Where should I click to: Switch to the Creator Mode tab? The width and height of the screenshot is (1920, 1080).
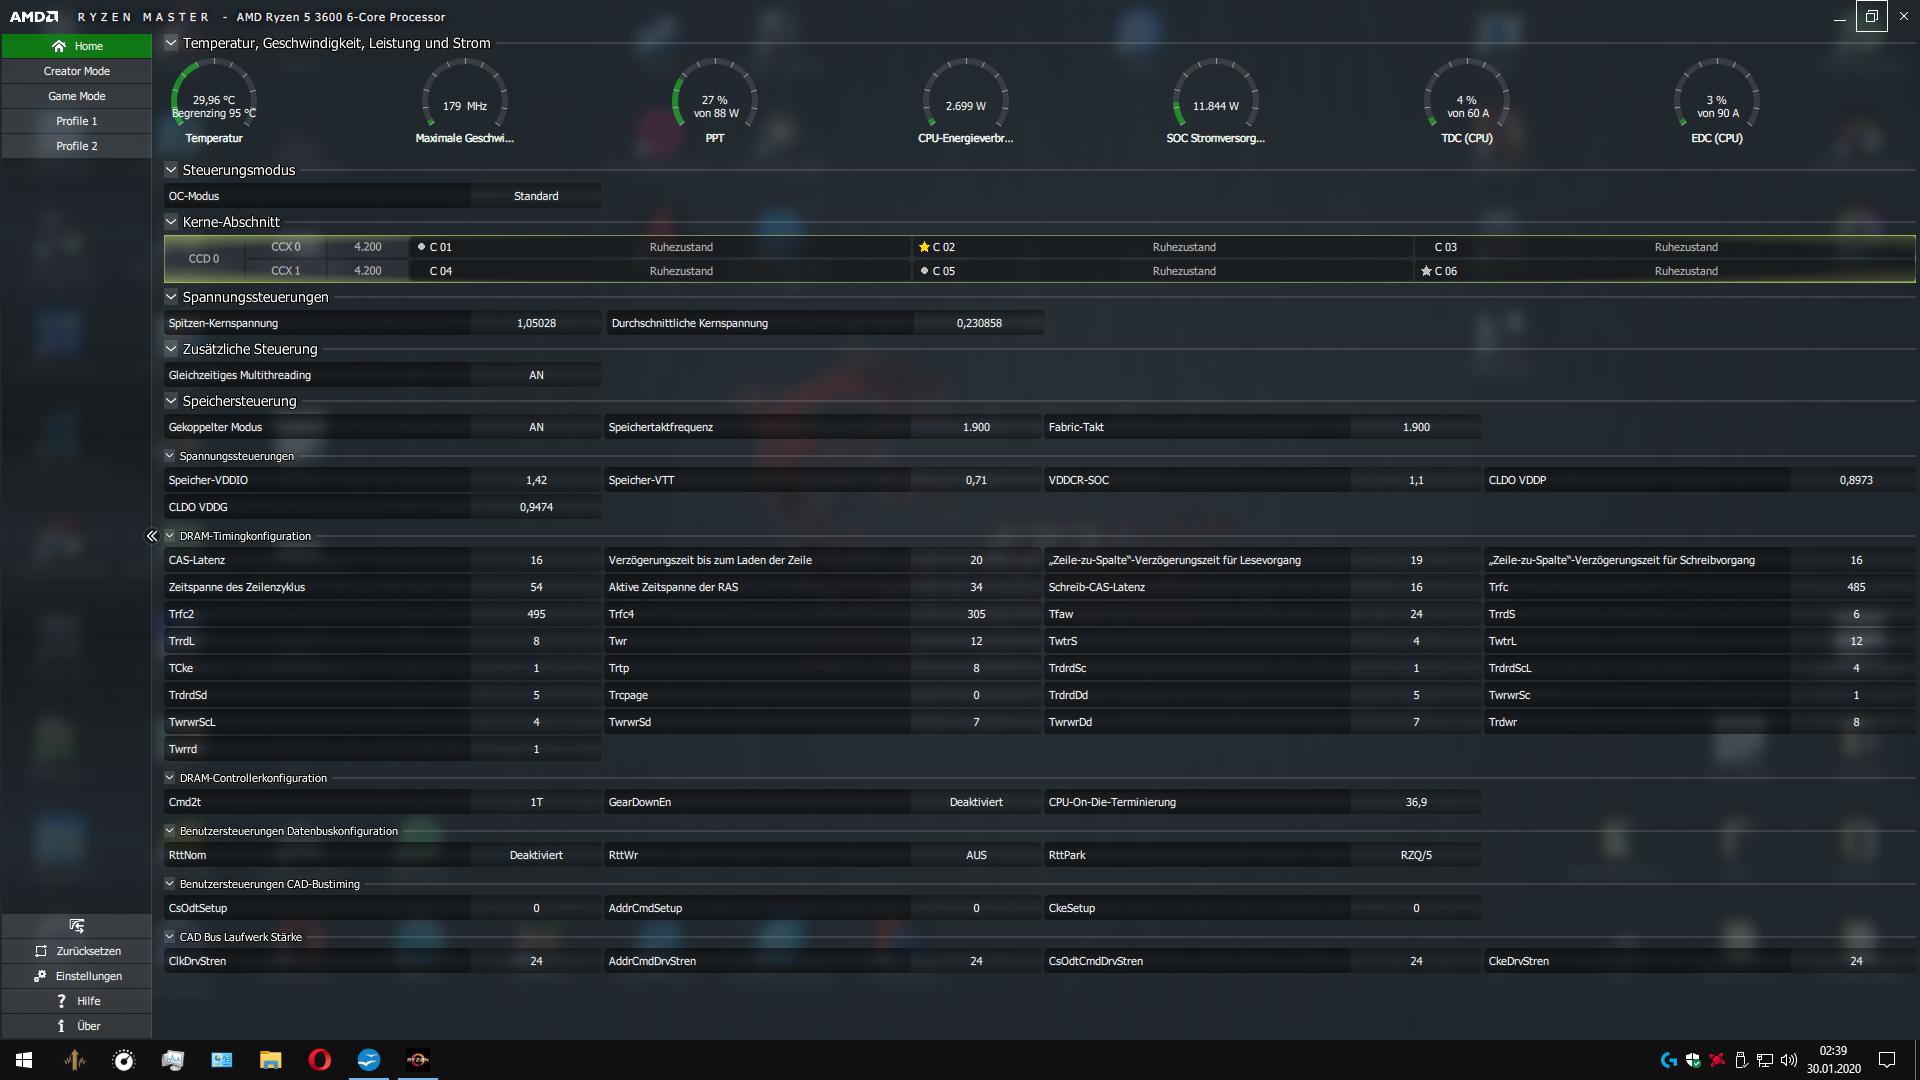77,71
